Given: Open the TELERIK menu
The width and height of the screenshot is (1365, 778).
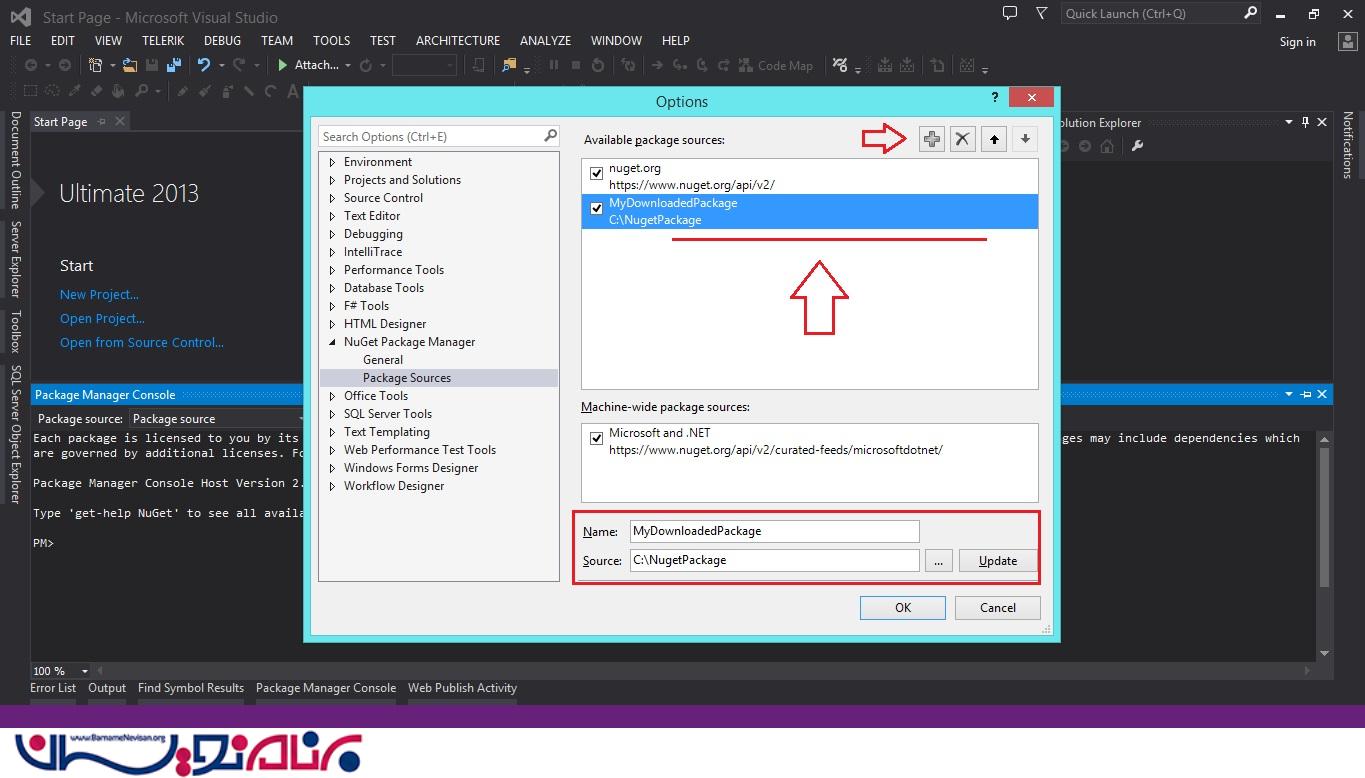Looking at the screenshot, I should pos(165,41).
